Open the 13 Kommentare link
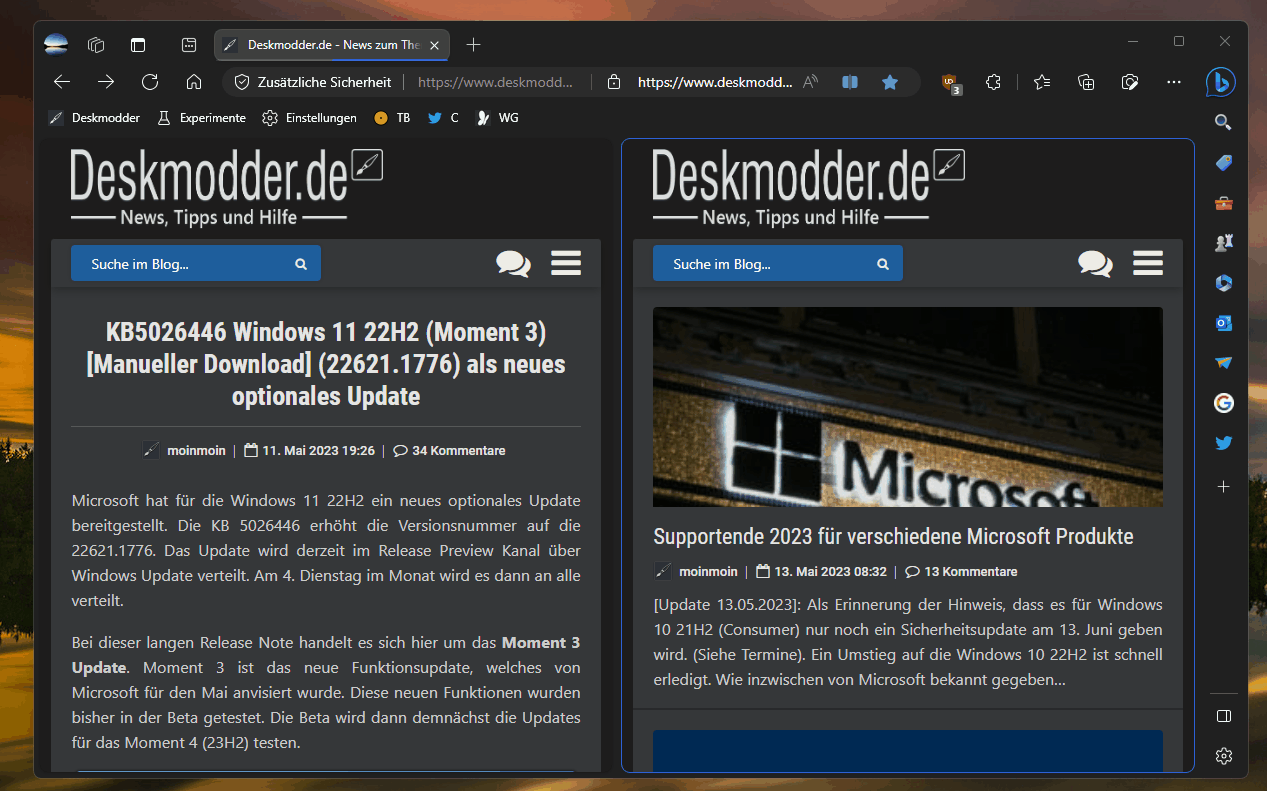 pos(961,572)
